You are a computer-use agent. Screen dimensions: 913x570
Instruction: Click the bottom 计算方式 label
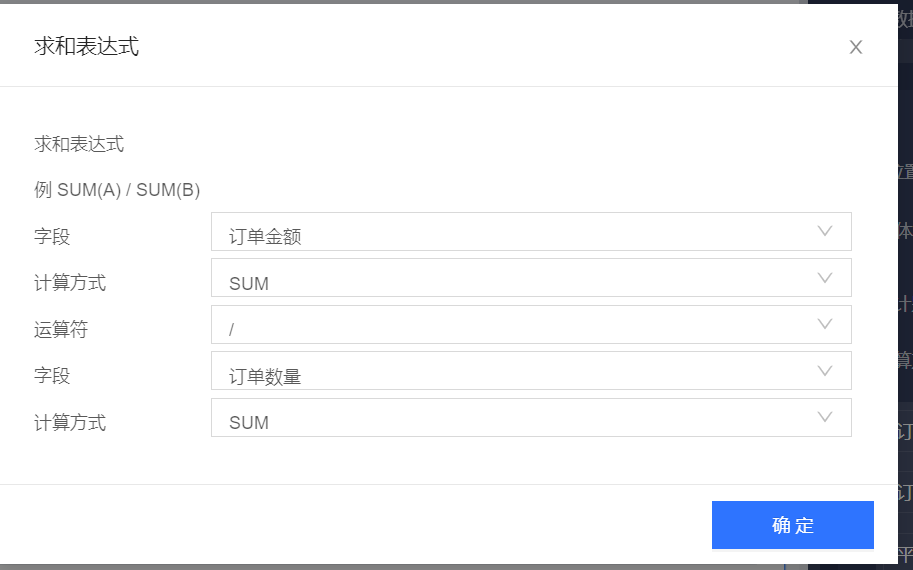[70, 423]
